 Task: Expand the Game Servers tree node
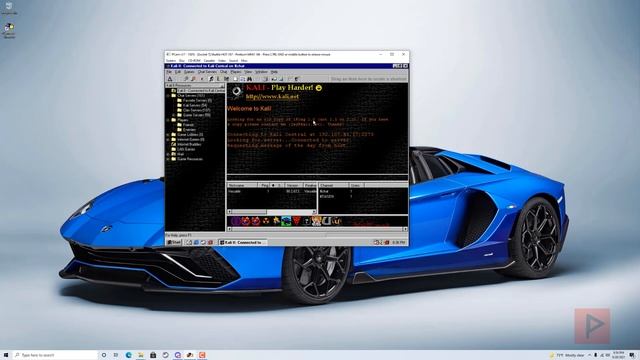click(x=174, y=115)
